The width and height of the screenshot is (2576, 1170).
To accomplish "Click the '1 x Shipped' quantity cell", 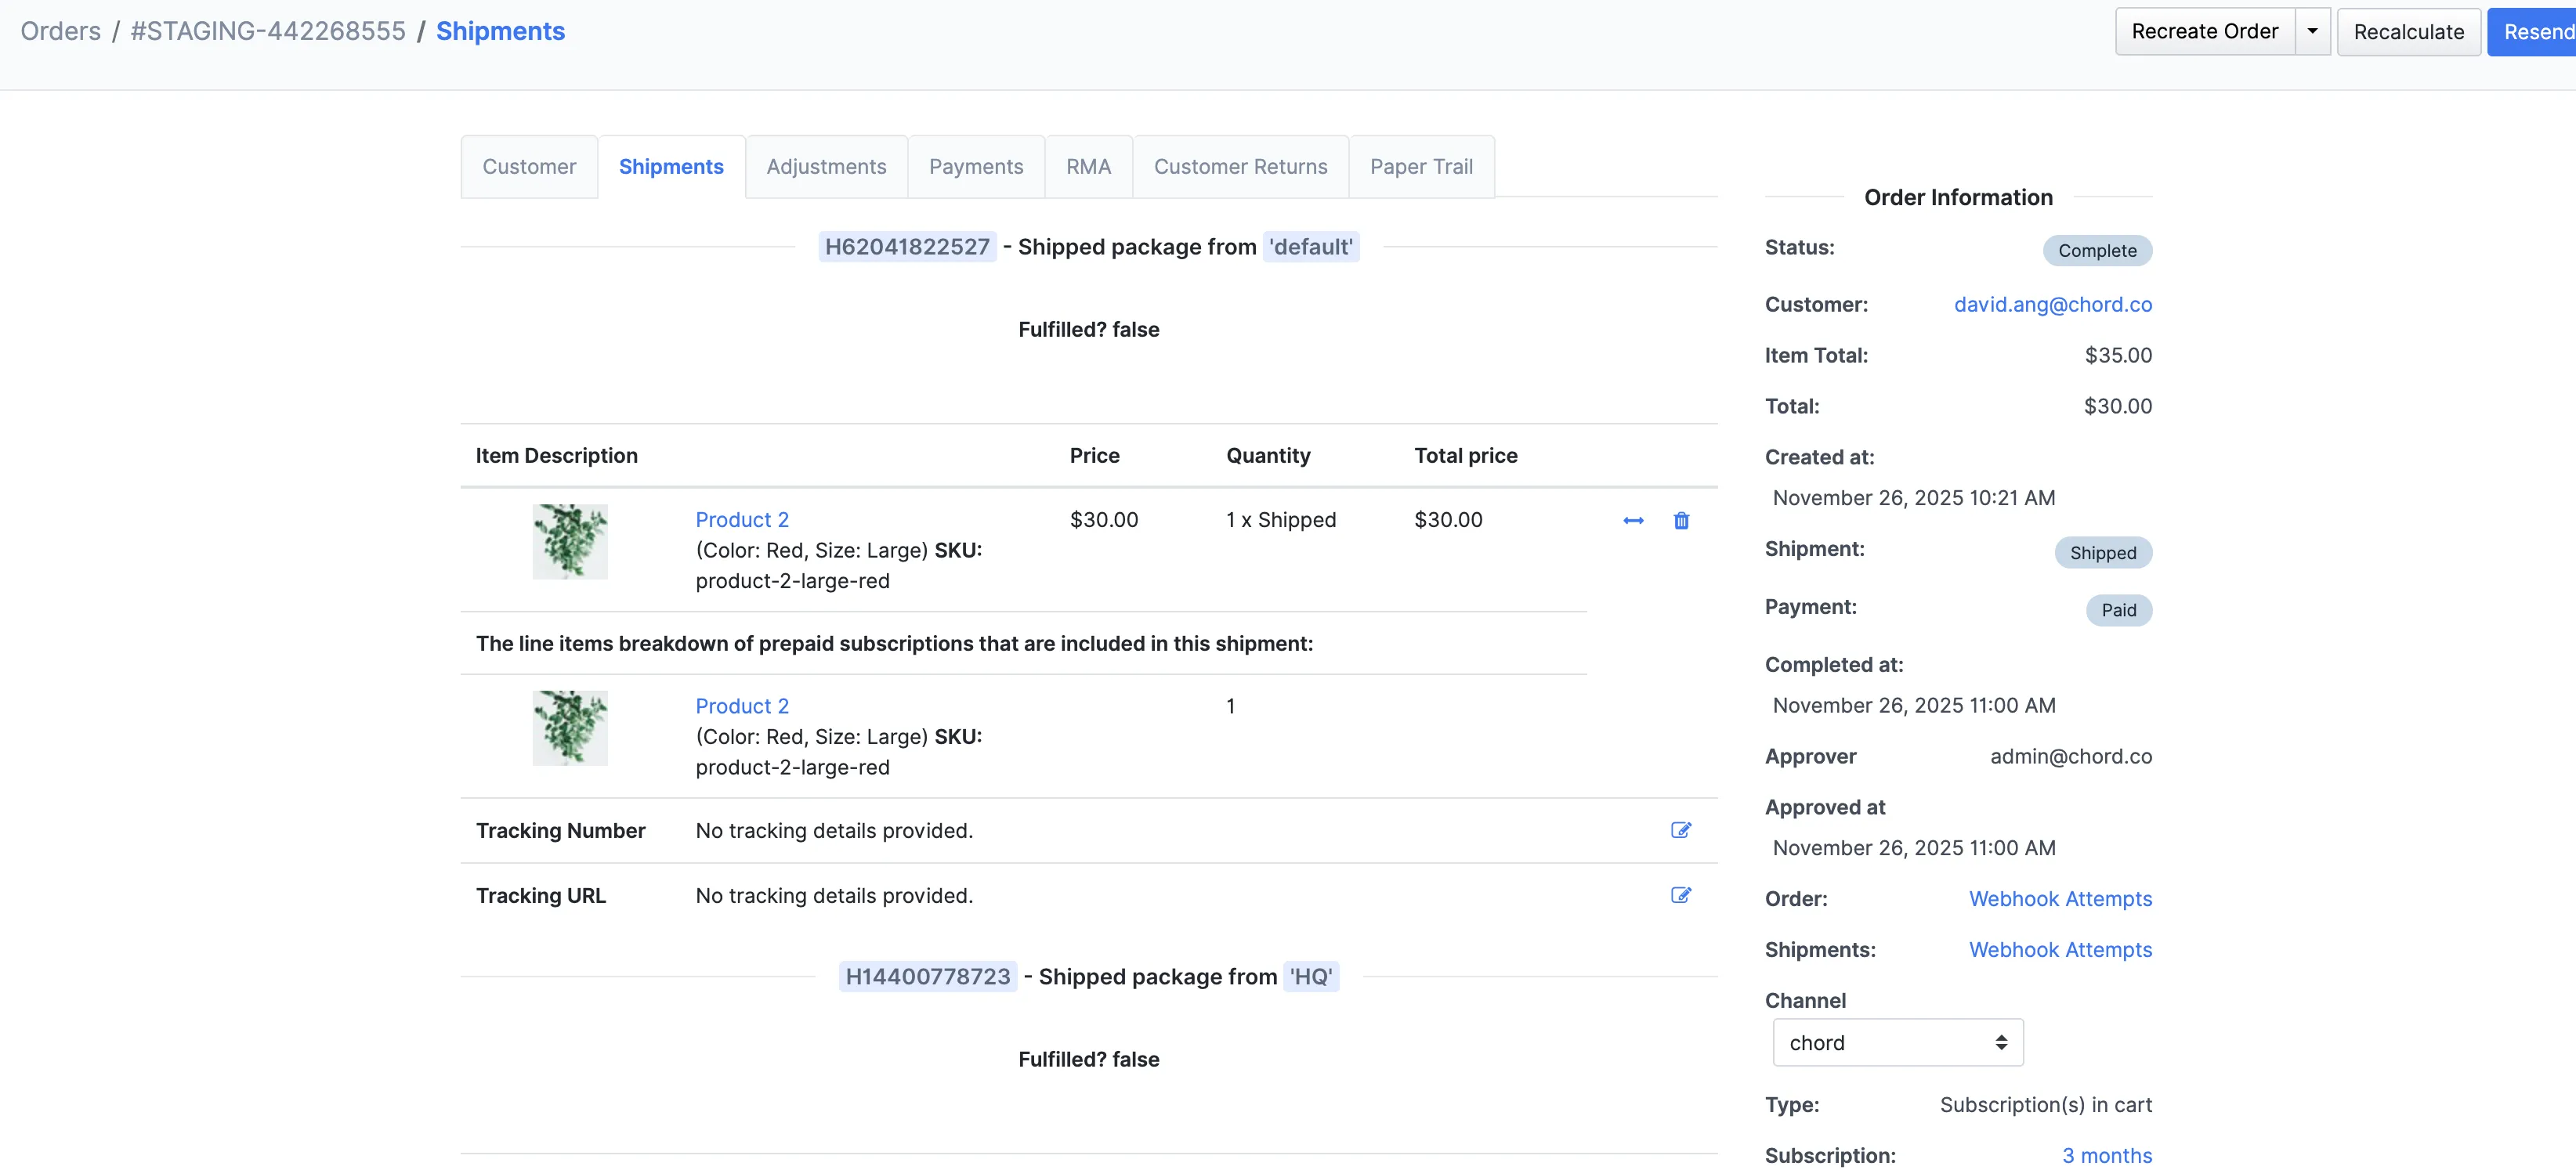I will pos(1281,519).
